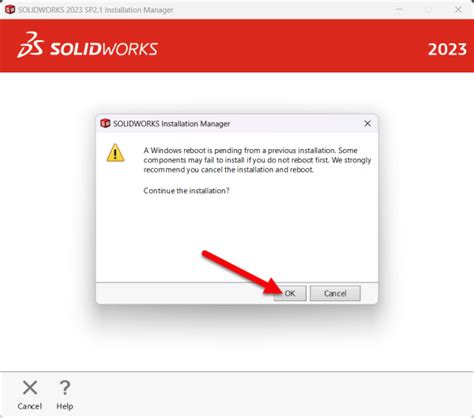
Task: Click the 3DS Dassault logo in banner
Action: [30, 45]
